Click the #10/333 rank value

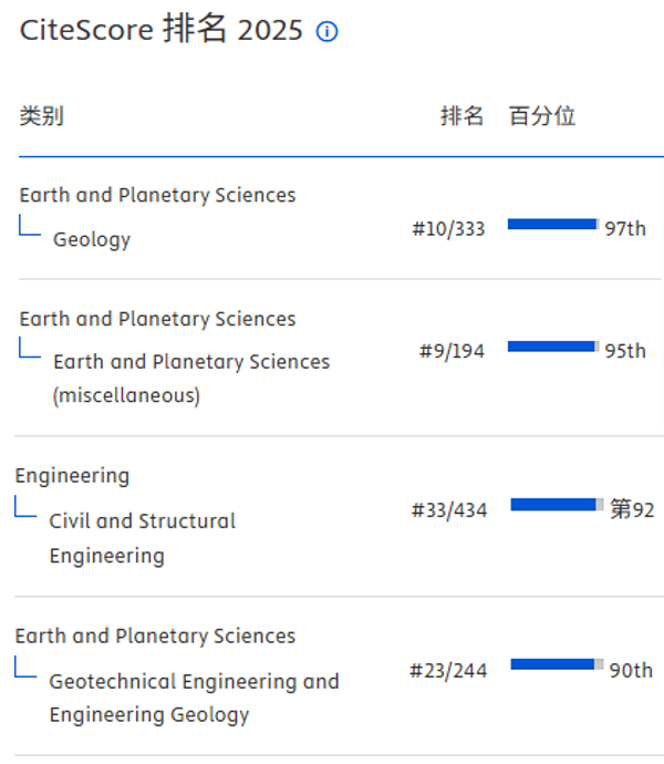pos(449,229)
